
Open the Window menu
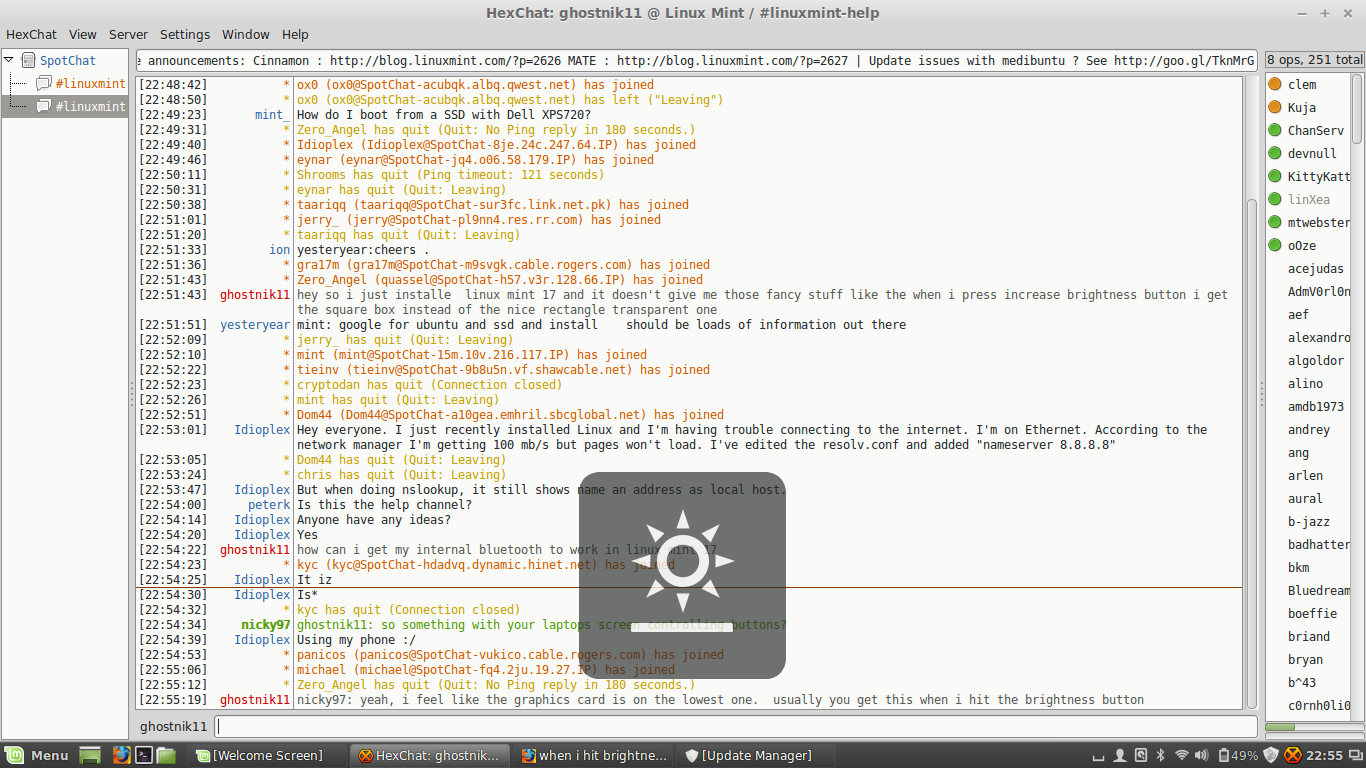[x=246, y=34]
